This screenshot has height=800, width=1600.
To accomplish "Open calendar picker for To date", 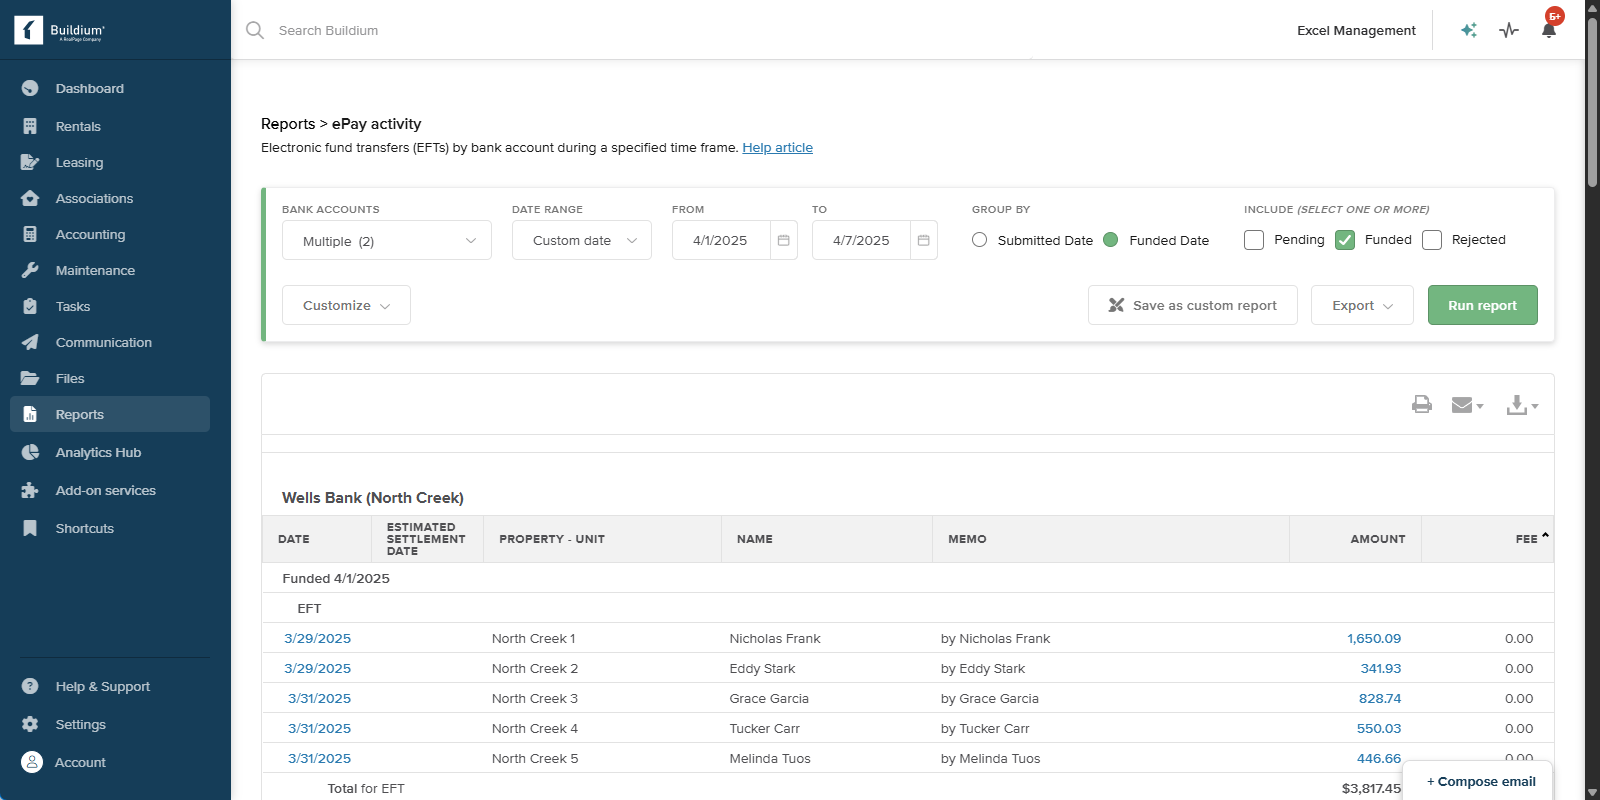I will coord(923,241).
